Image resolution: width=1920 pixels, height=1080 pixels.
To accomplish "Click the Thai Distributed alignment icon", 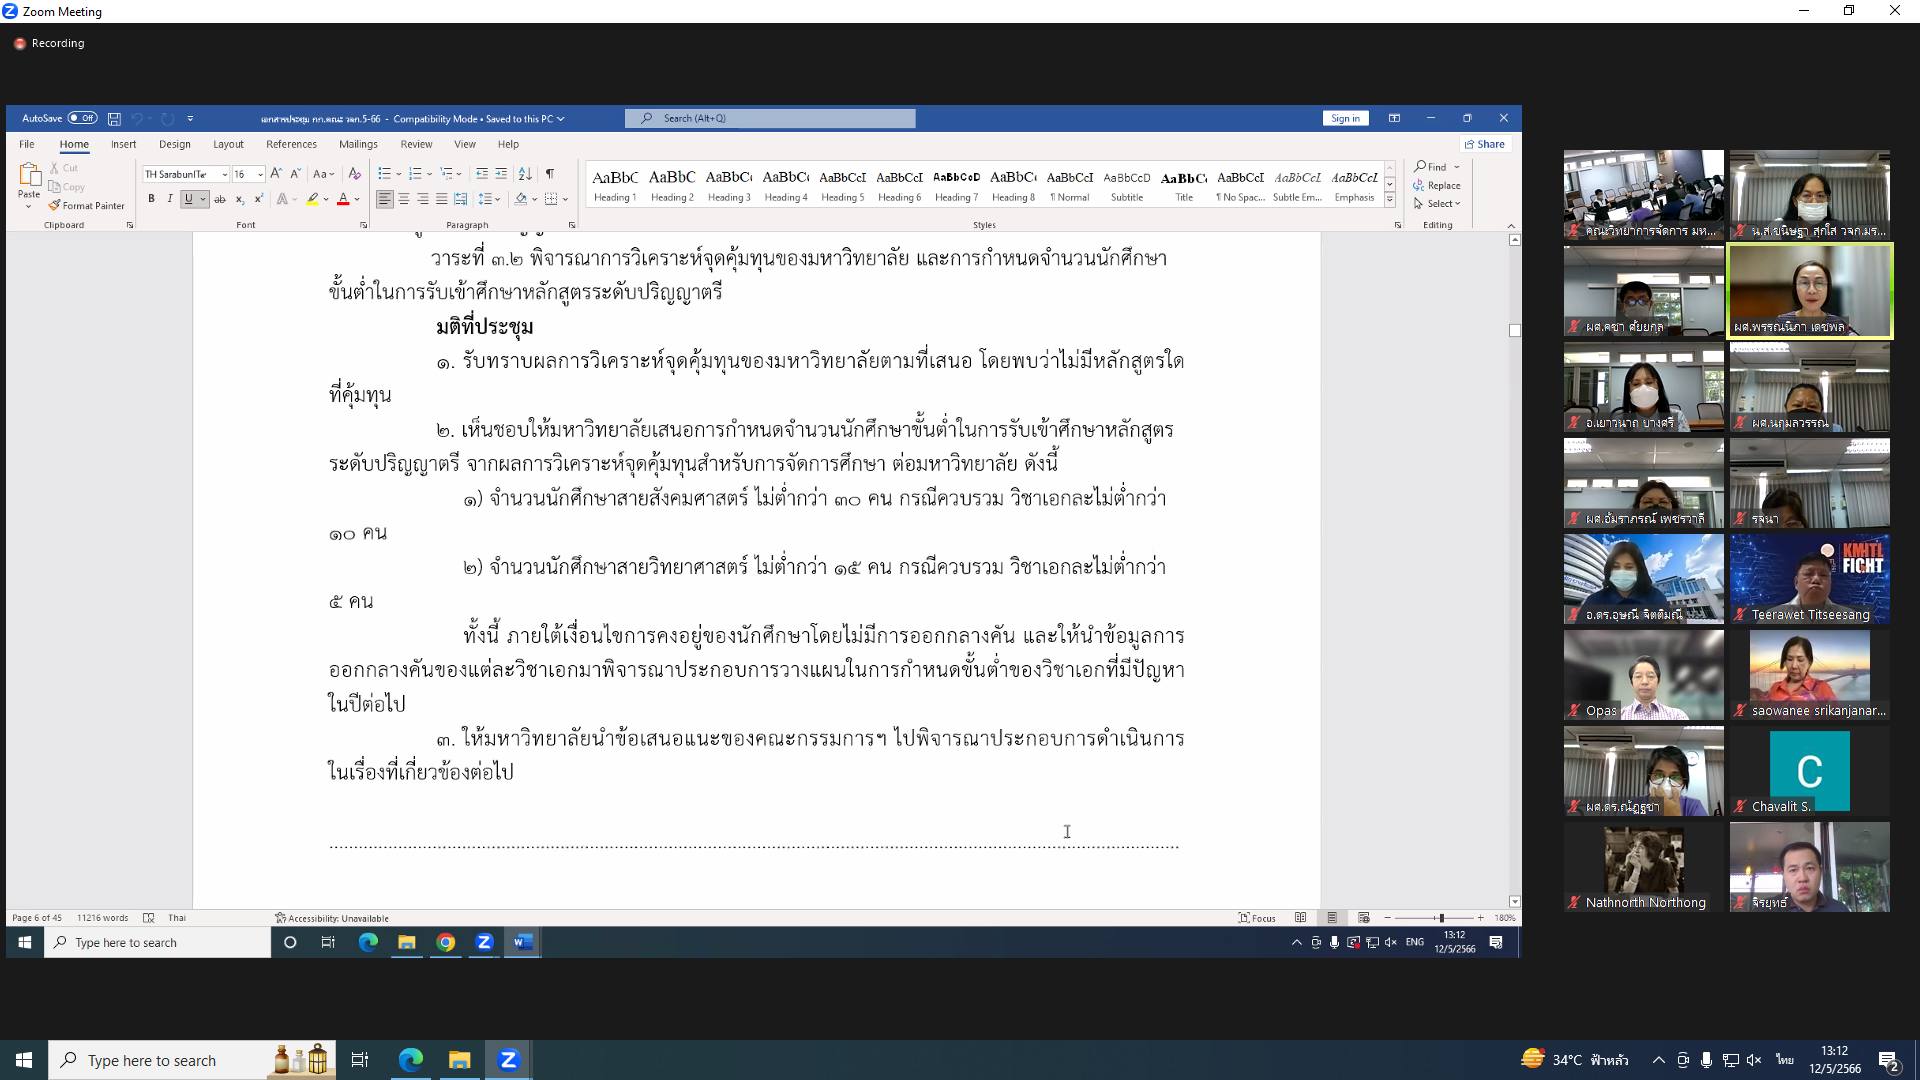I will point(460,199).
